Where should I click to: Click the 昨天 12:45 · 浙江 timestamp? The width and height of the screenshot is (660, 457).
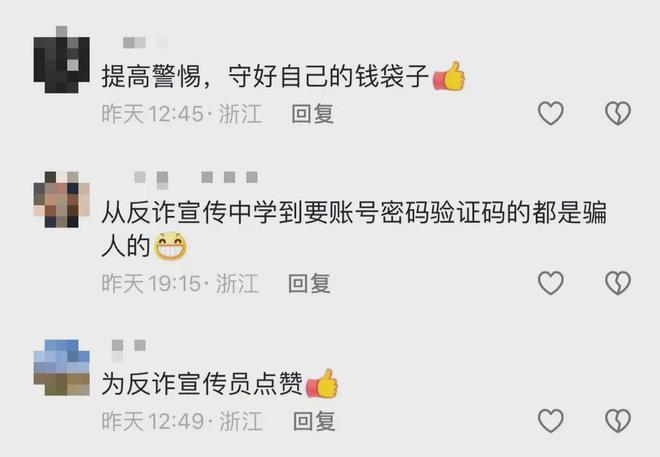coord(181,114)
